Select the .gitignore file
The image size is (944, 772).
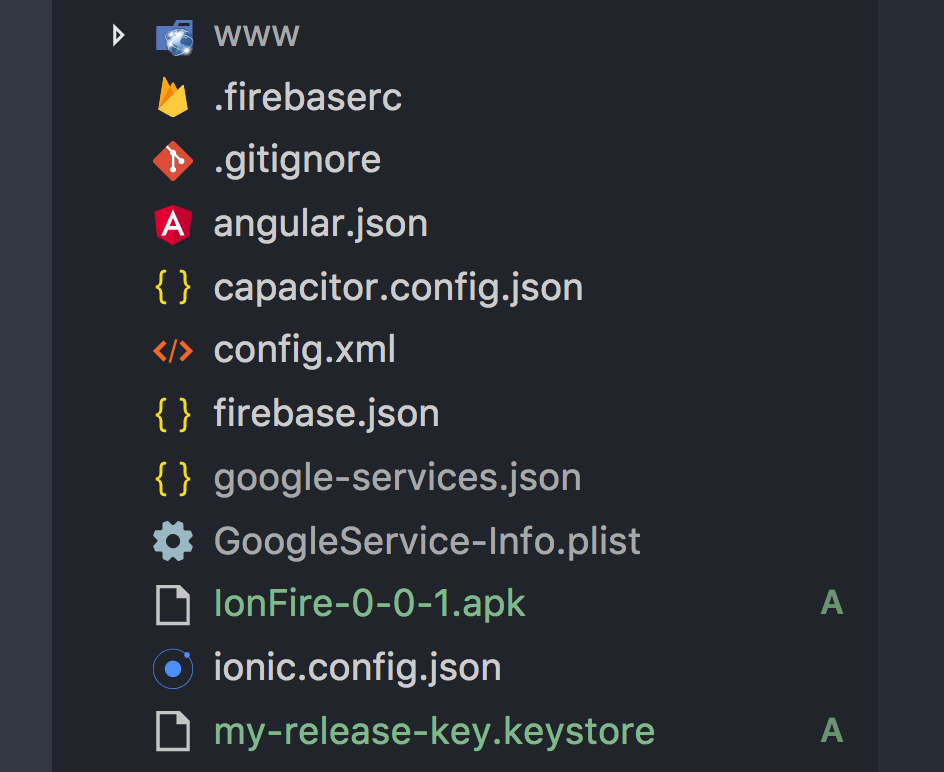[x=297, y=160]
